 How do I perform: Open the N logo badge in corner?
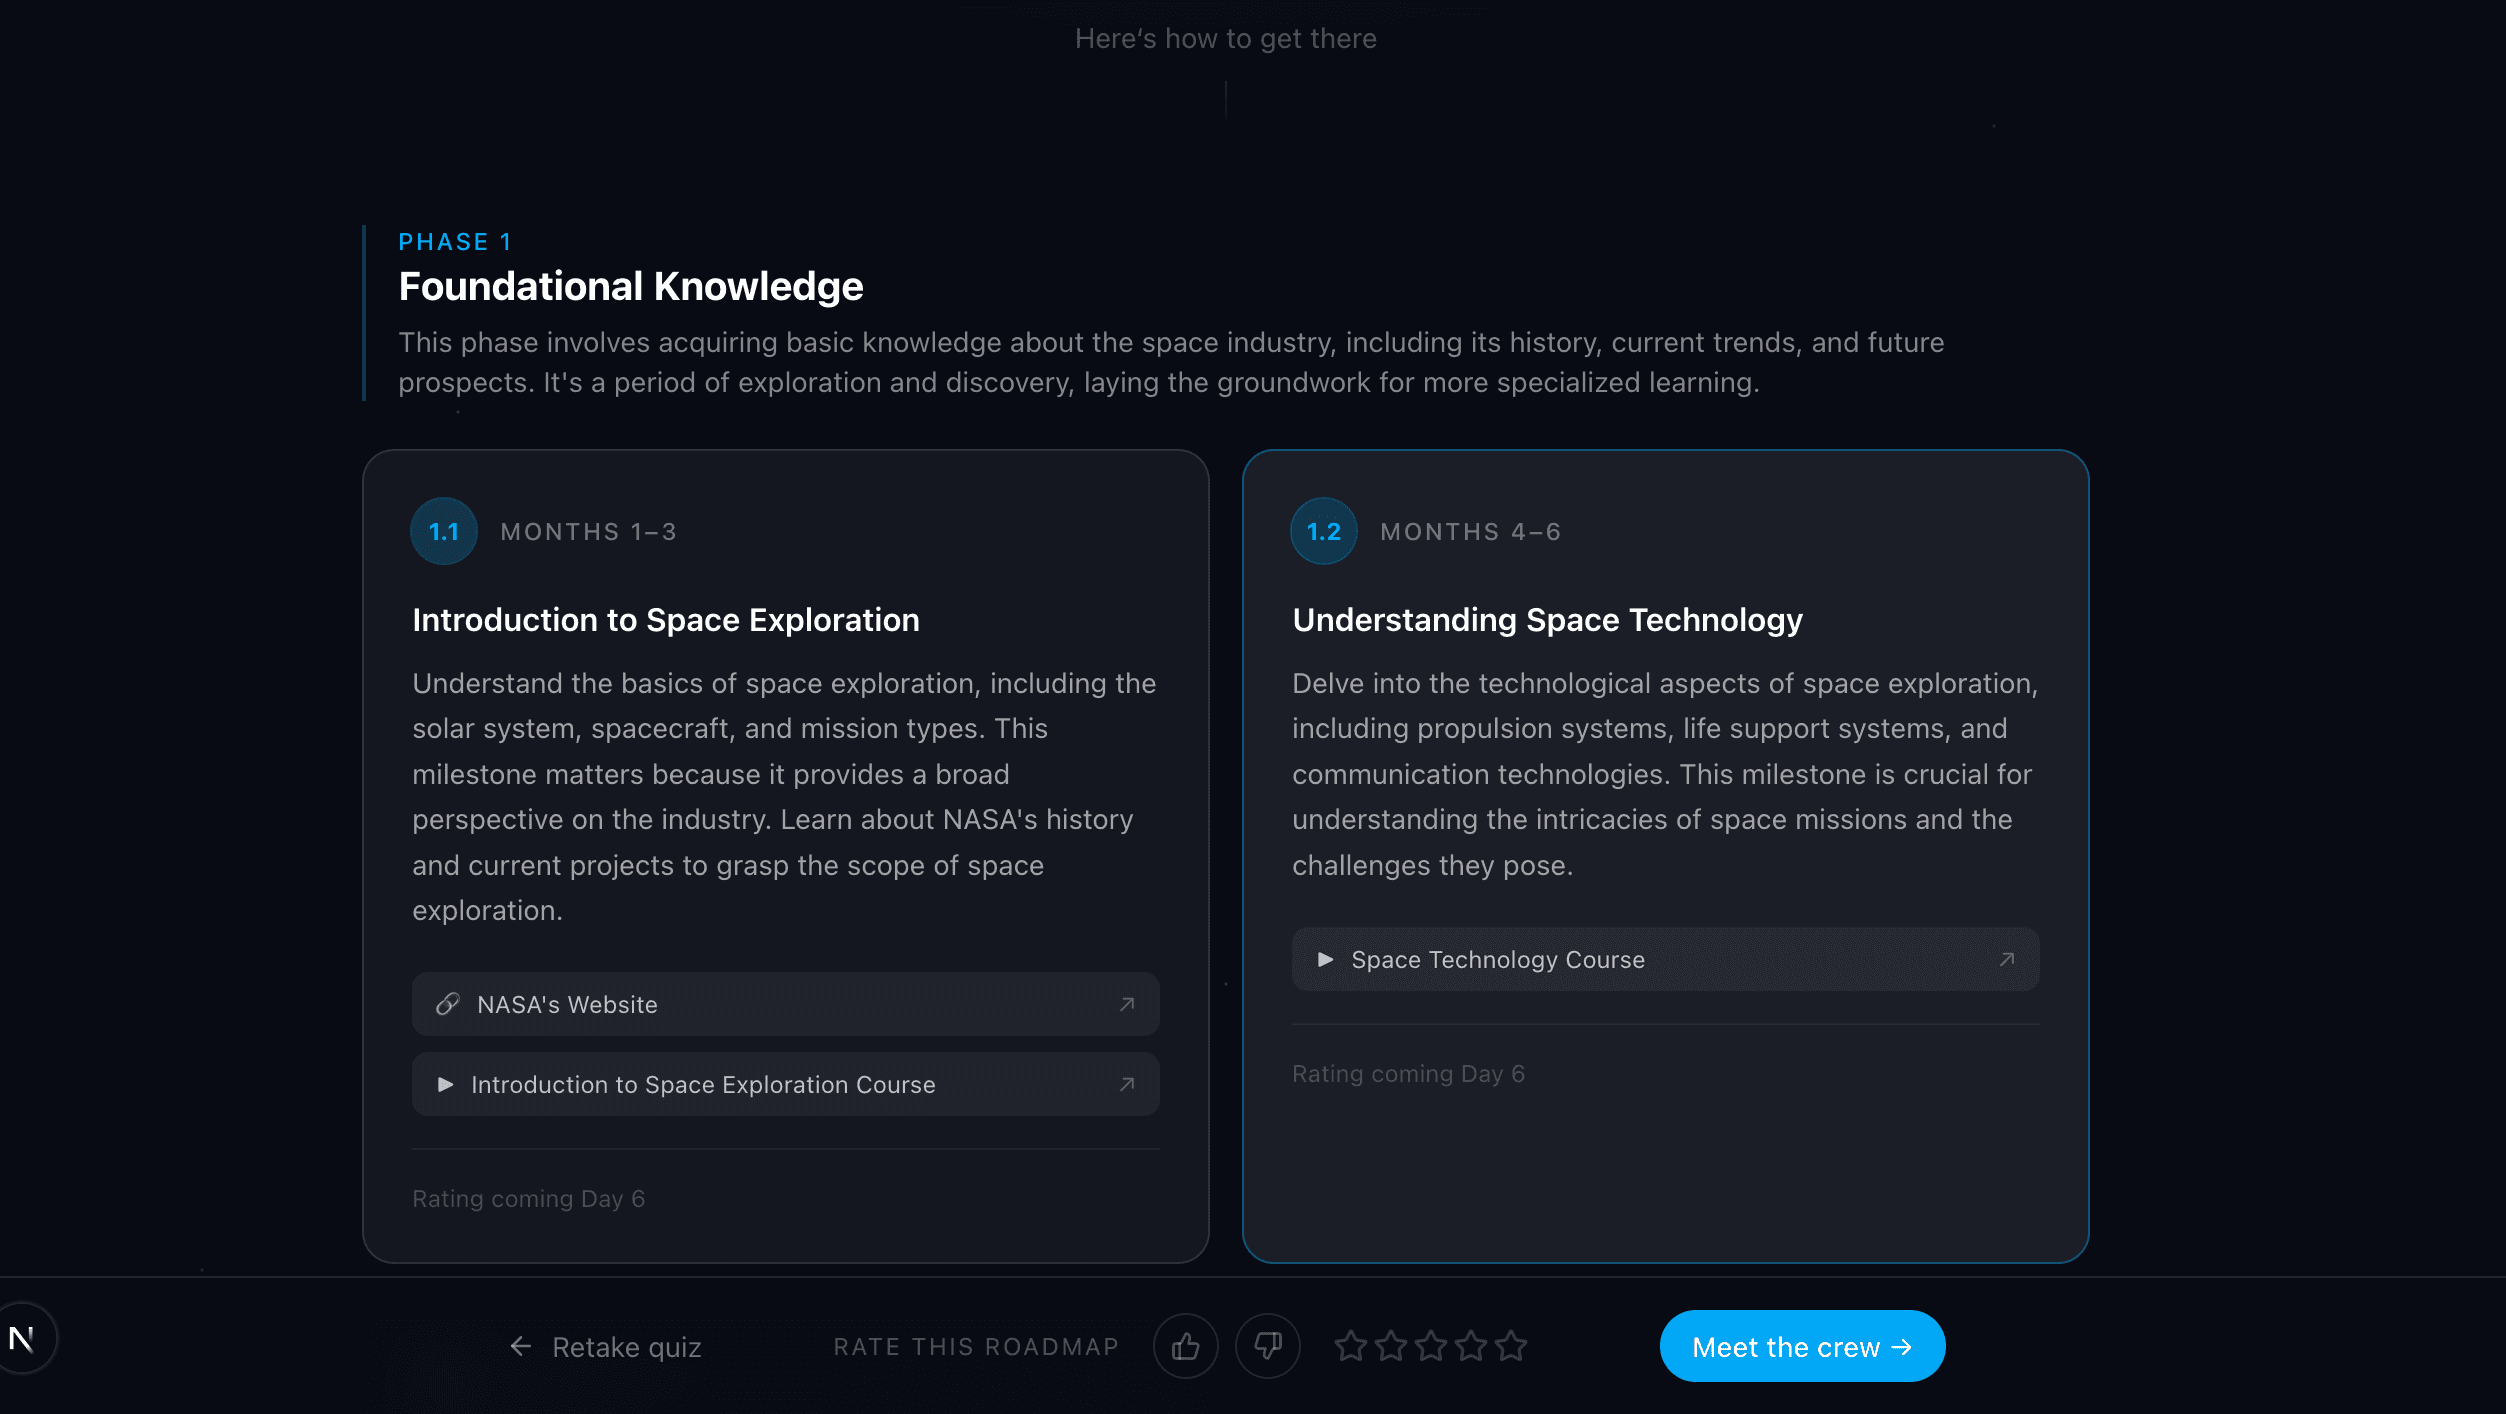(x=22, y=1338)
